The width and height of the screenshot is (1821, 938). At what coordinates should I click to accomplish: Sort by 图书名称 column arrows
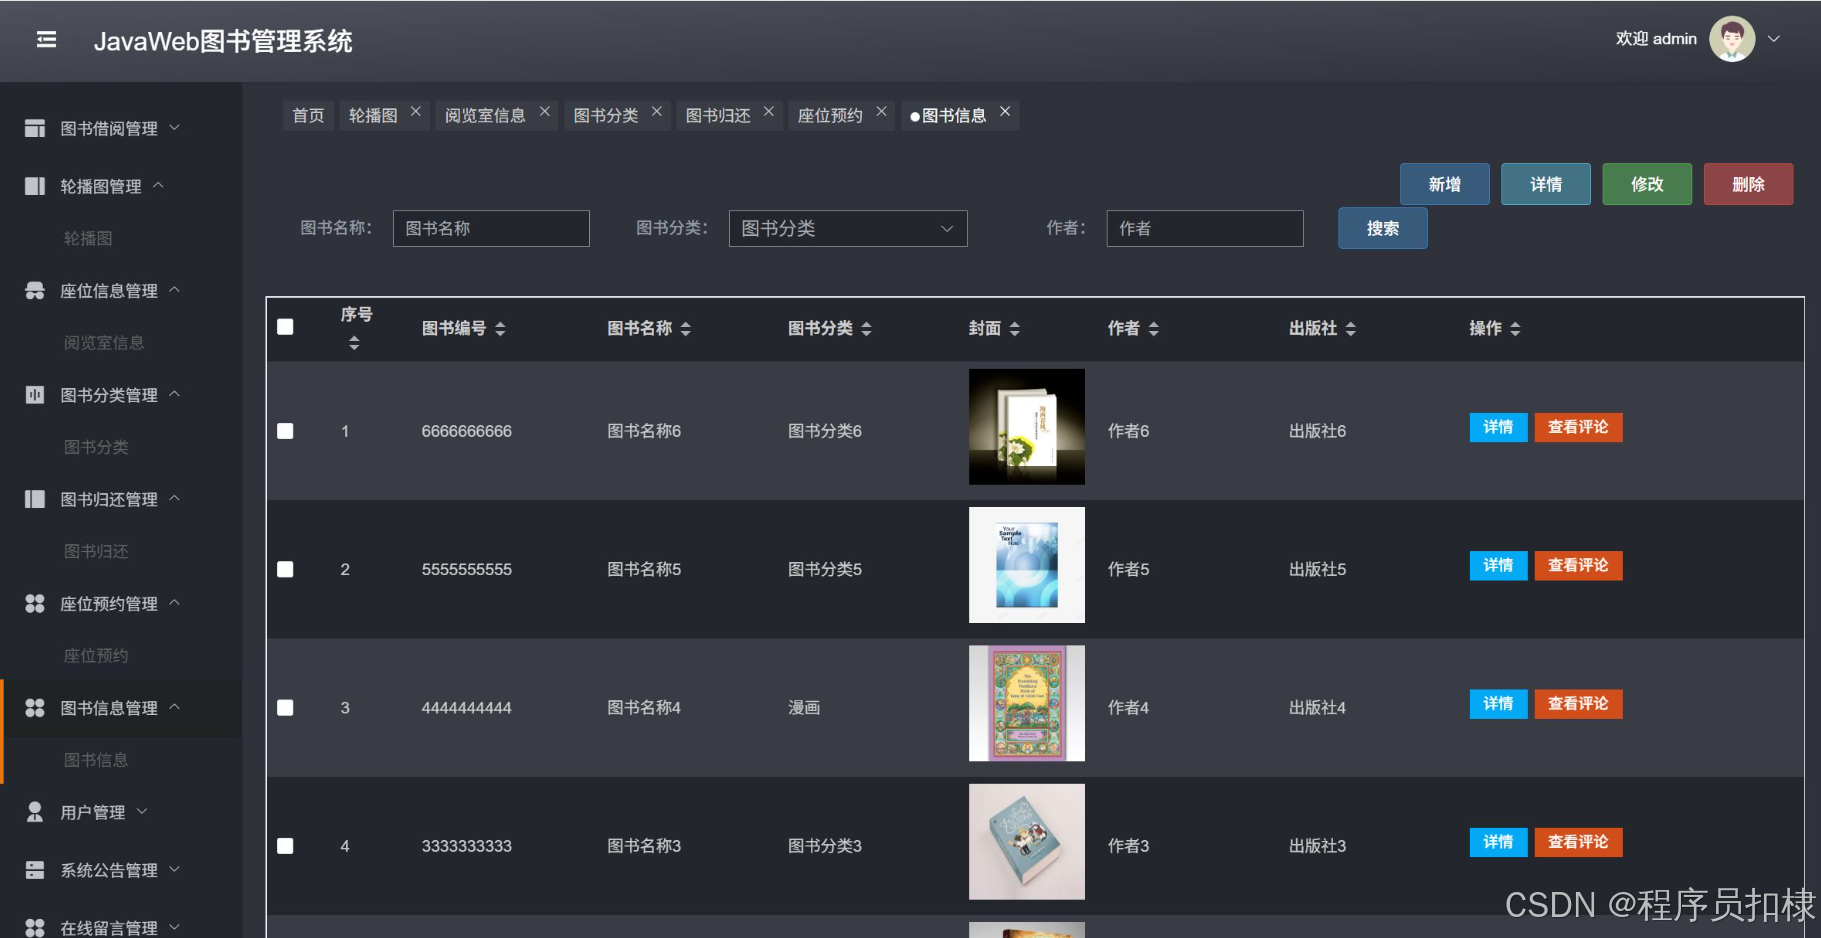pos(685,329)
